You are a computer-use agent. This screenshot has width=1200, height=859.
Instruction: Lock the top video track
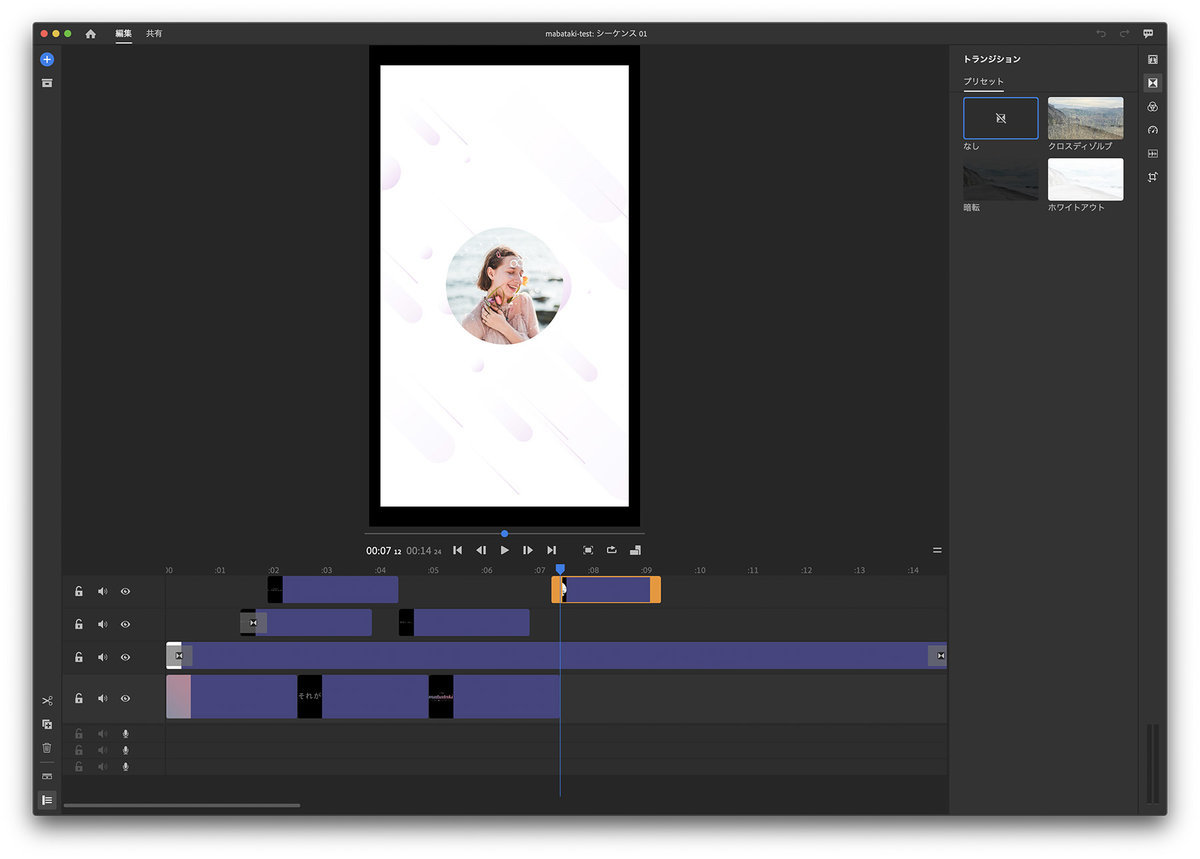(x=79, y=591)
